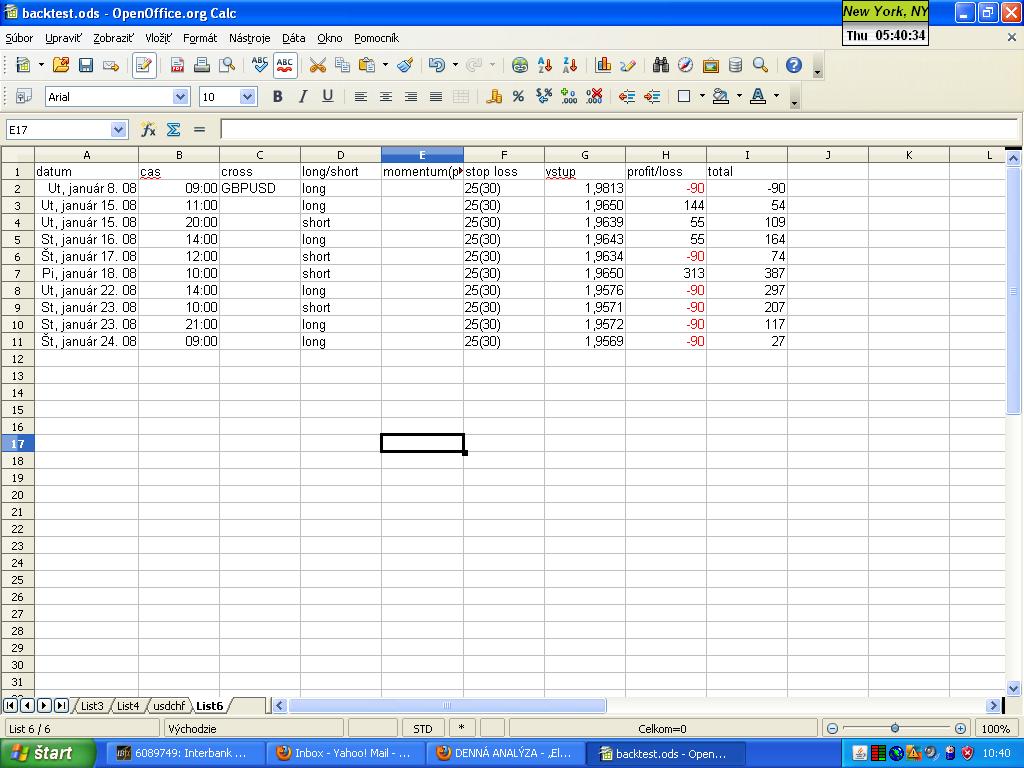The image size is (1024, 768).
Task: Click the formula input line
Action: [x=618, y=130]
